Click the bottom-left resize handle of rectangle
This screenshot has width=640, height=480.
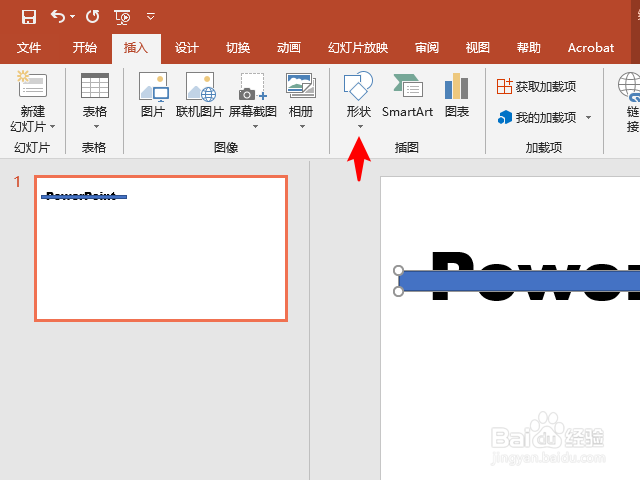(x=398, y=291)
